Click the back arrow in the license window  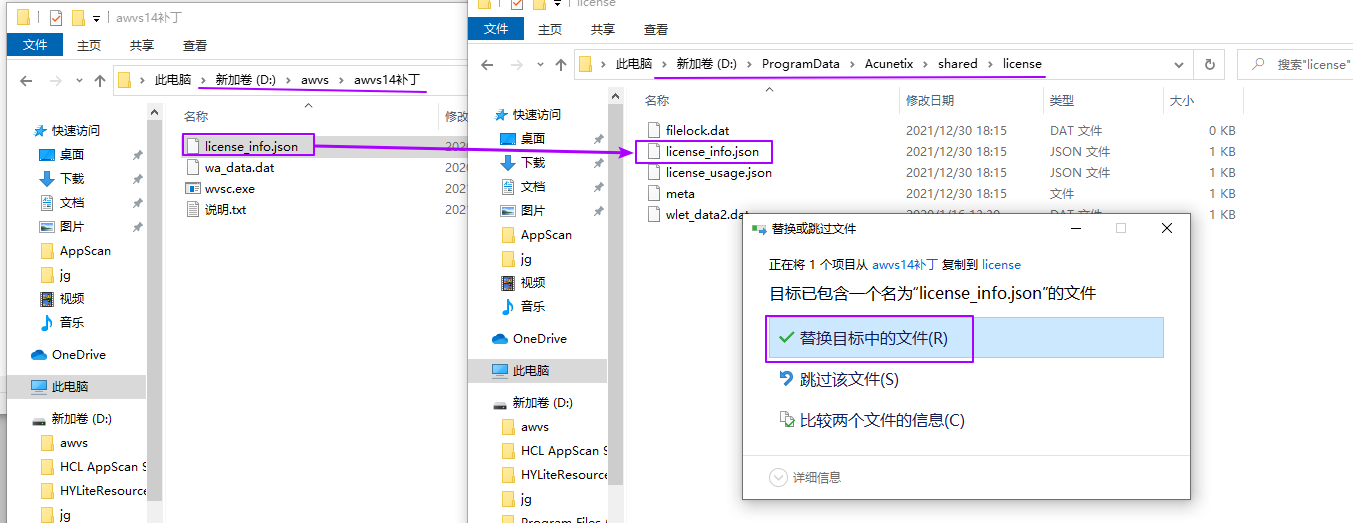(x=487, y=64)
